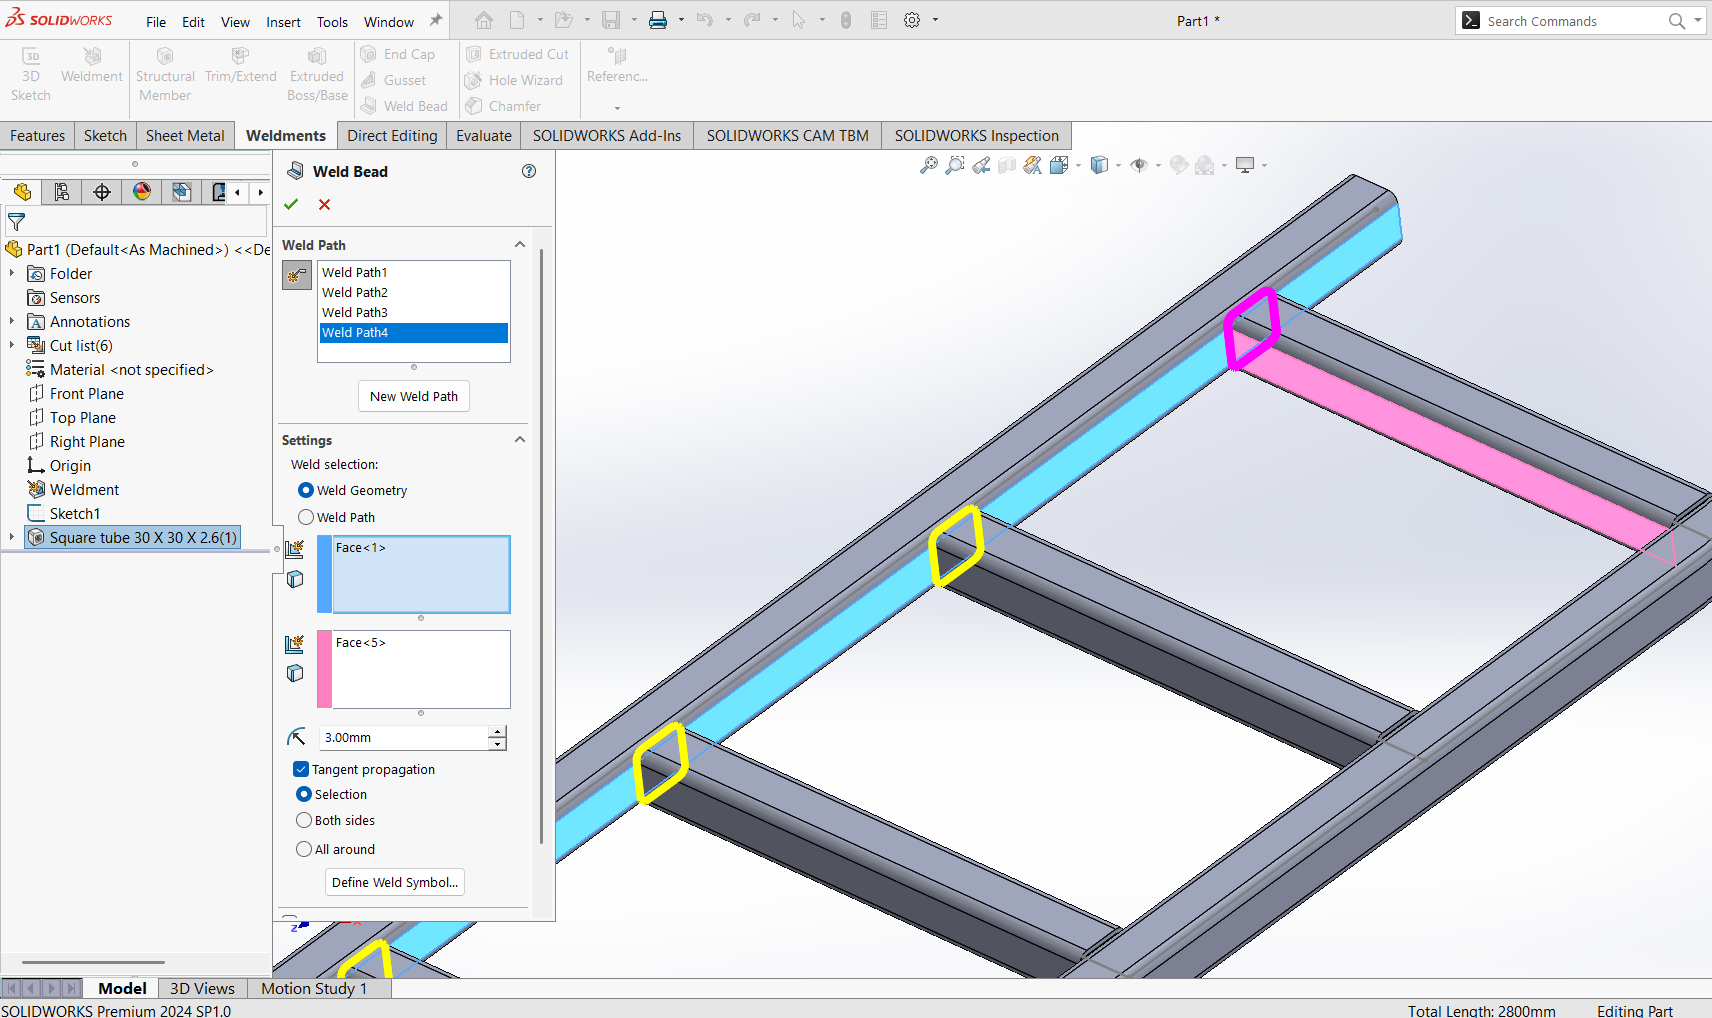
Task: Select the Extruded Boss/Base tool
Action: point(317,75)
